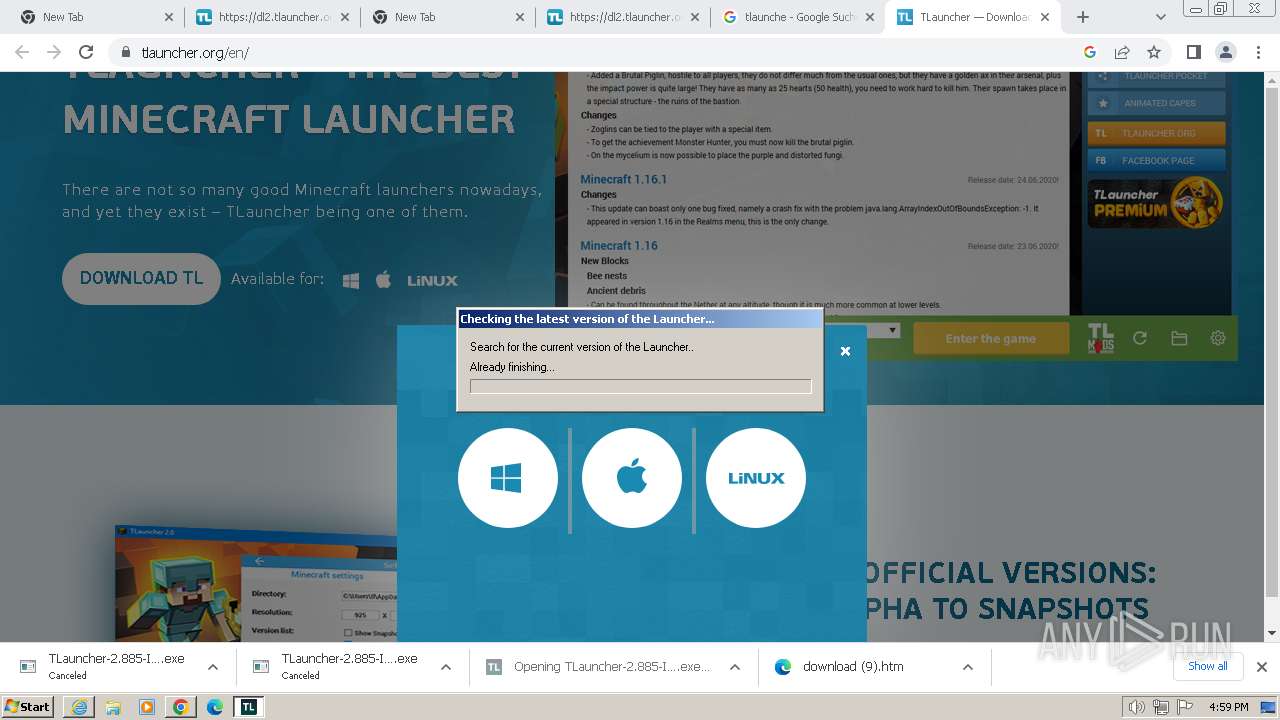Open the Windows Start menu
This screenshot has height=720, width=1280.
(28, 707)
